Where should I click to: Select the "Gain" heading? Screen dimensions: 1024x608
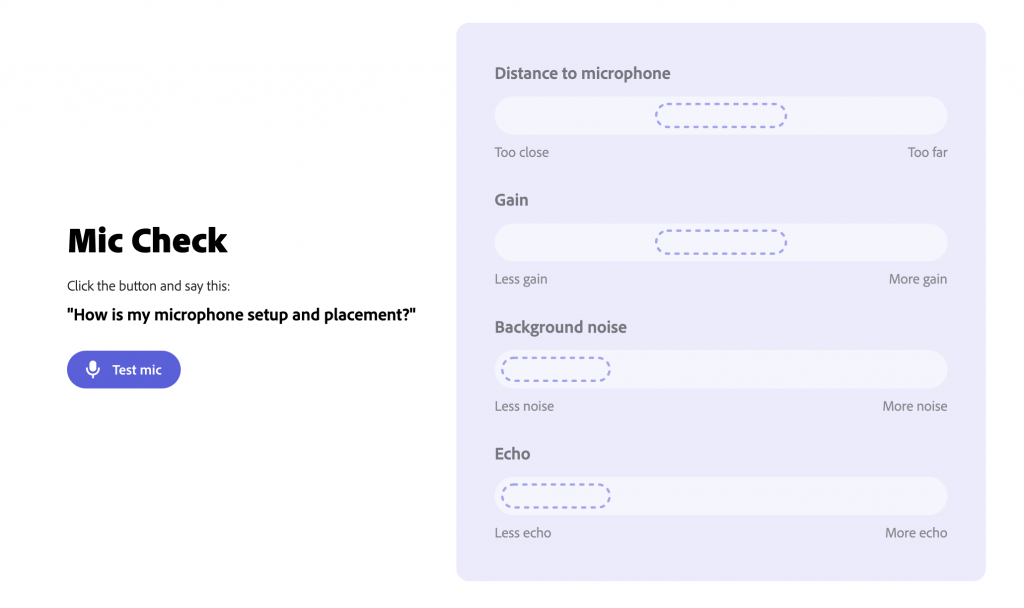click(511, 200)
